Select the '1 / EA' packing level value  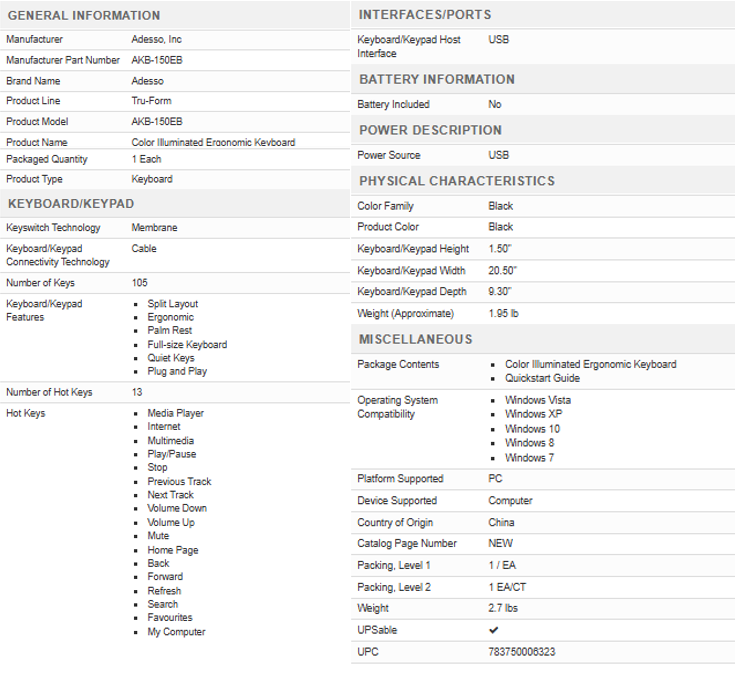click(502, 565)
